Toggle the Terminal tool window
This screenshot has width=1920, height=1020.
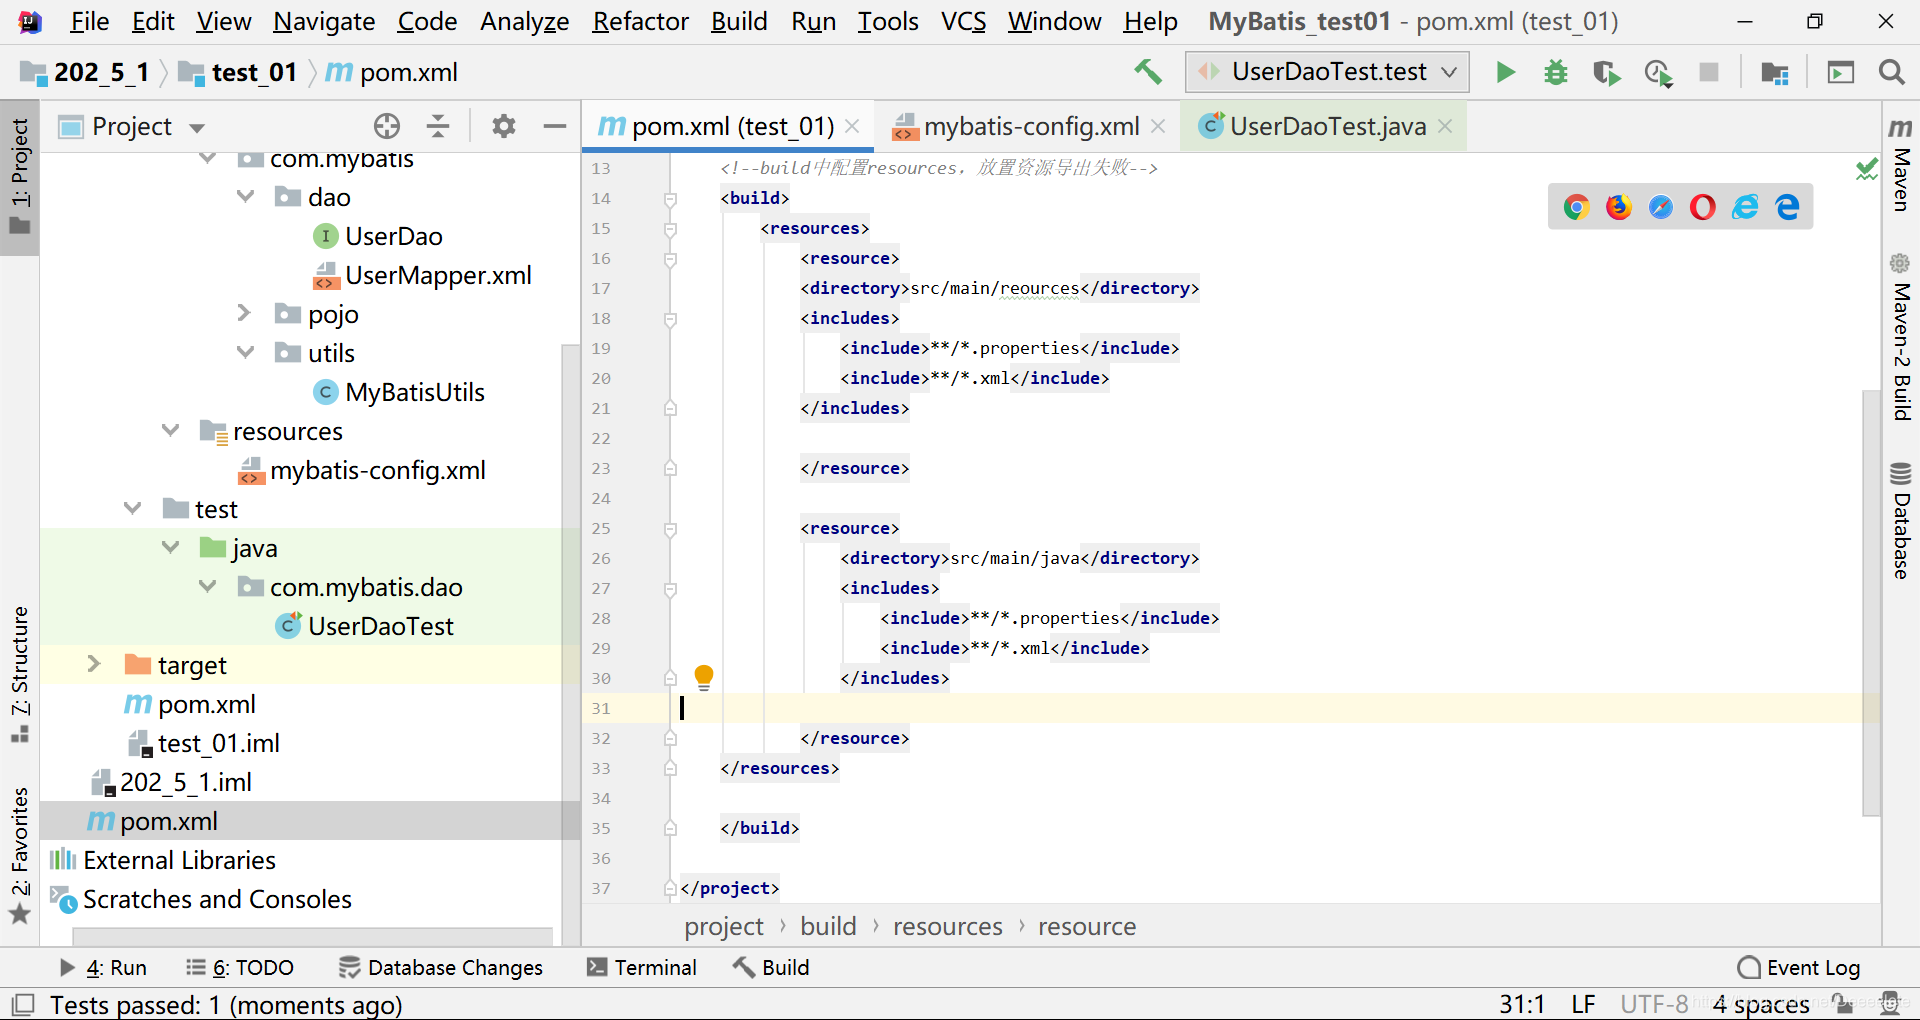(641, 967)
